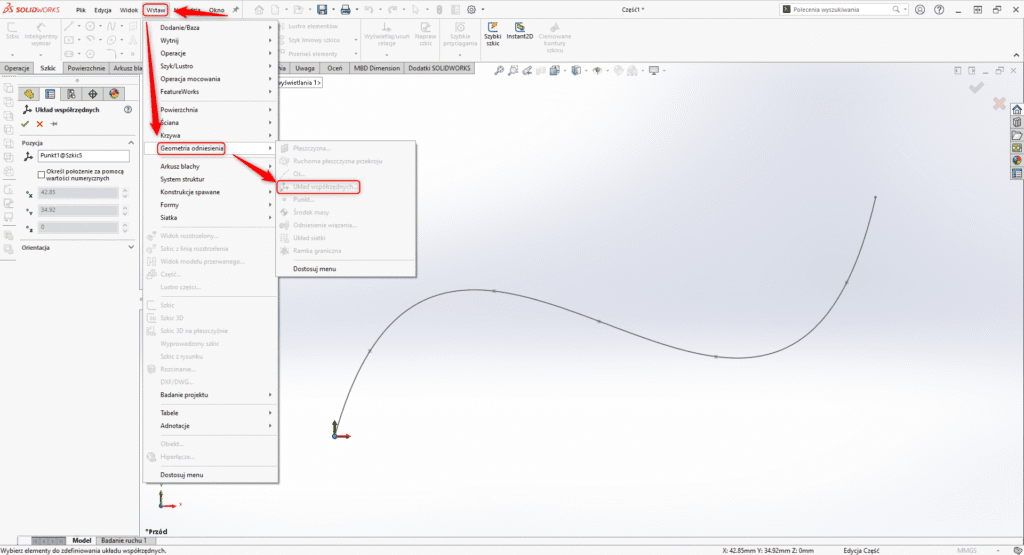
Task: Click the Adnotacje menu entry
Action: click(175, 426)
